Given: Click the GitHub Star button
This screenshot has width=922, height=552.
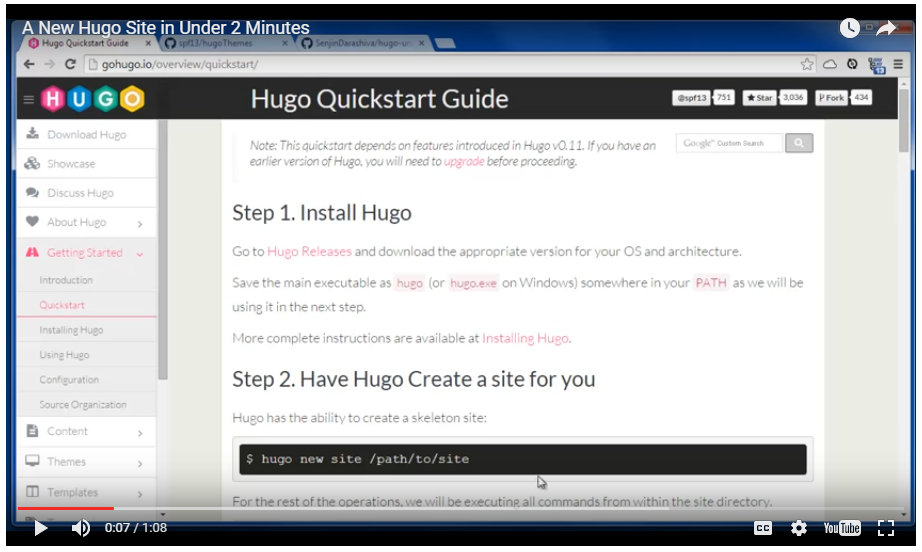Looking at the screenshot, I should [759, 98].
